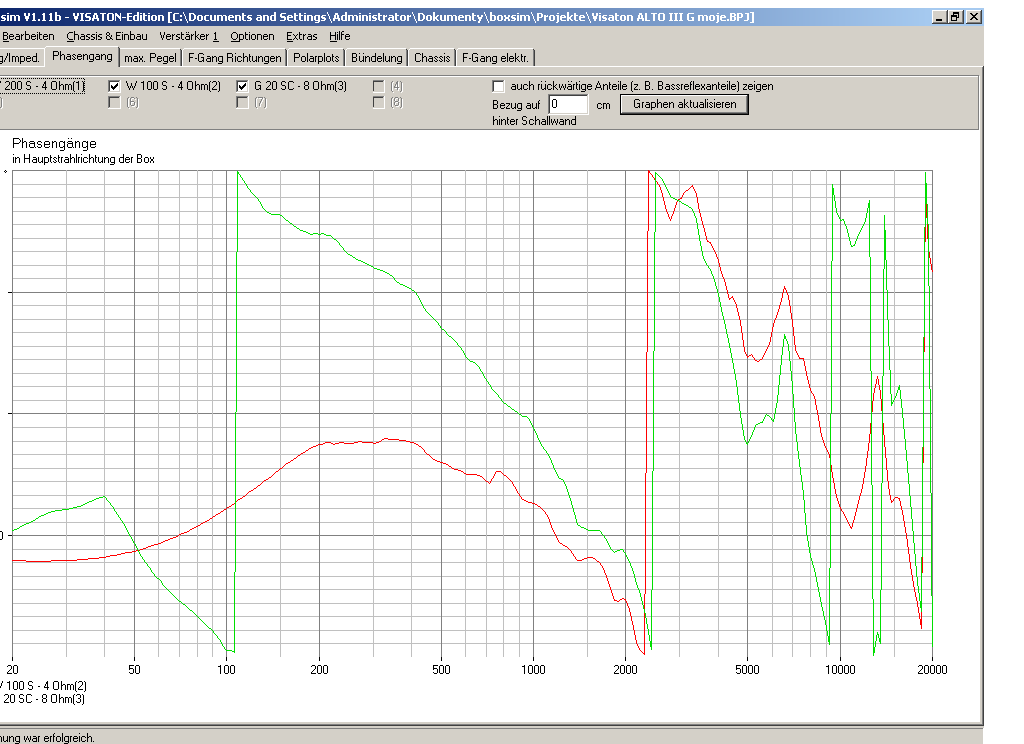Click the 2000 frequency axis label
This screenshot has height=744, width=1024.
(x=625, y=670)
